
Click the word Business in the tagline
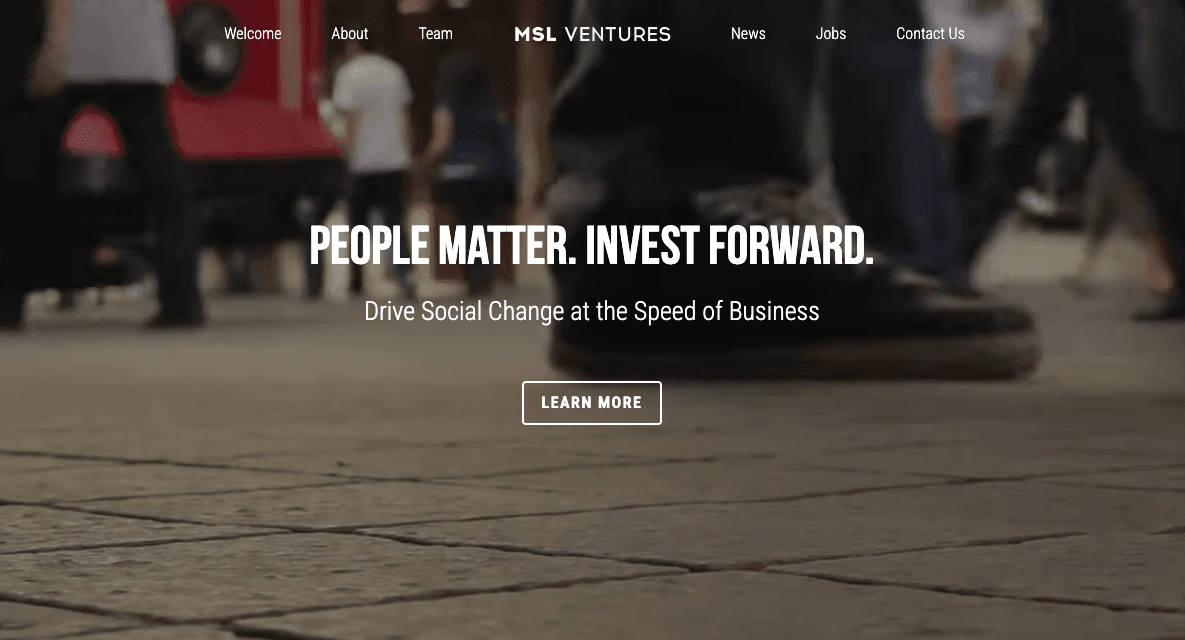click(x=774, y=311)
